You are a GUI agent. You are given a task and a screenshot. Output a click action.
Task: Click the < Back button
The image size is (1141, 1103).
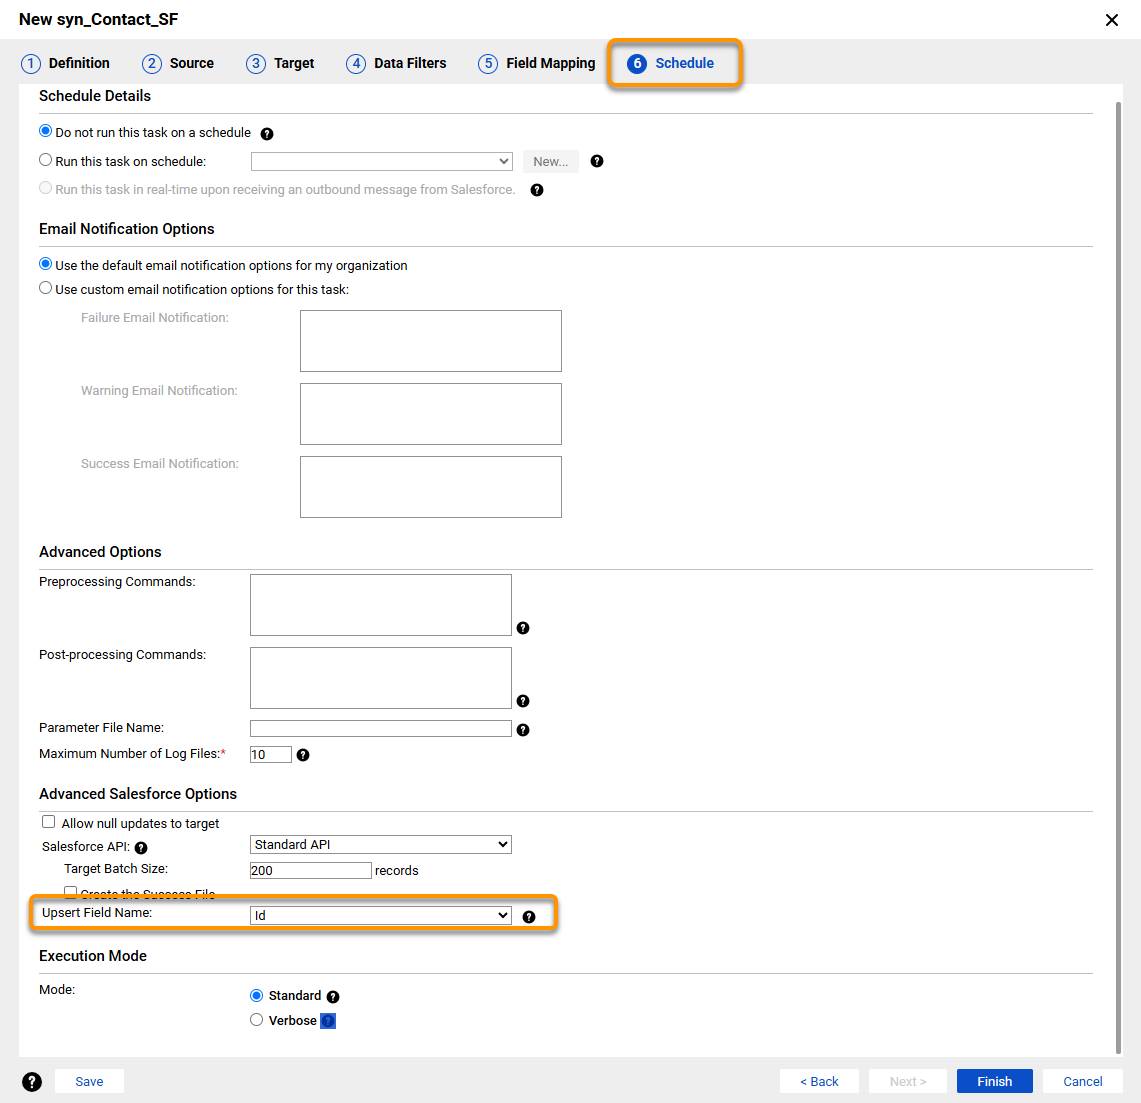[819, 1081]
